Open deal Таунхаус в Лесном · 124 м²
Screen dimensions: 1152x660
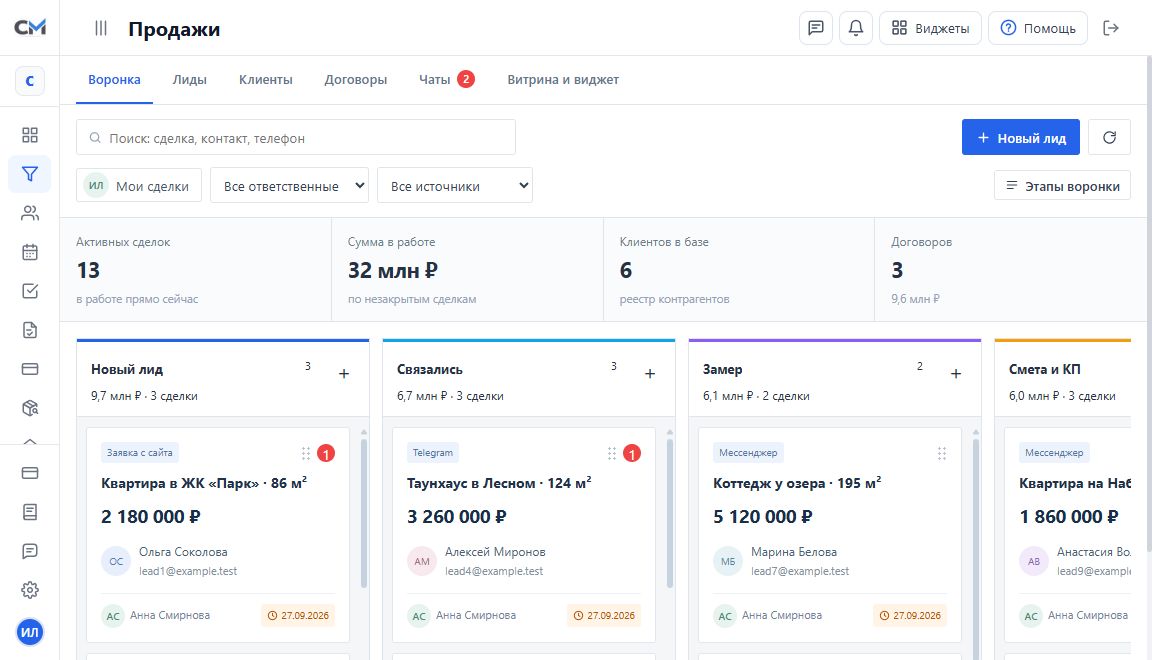500,483
